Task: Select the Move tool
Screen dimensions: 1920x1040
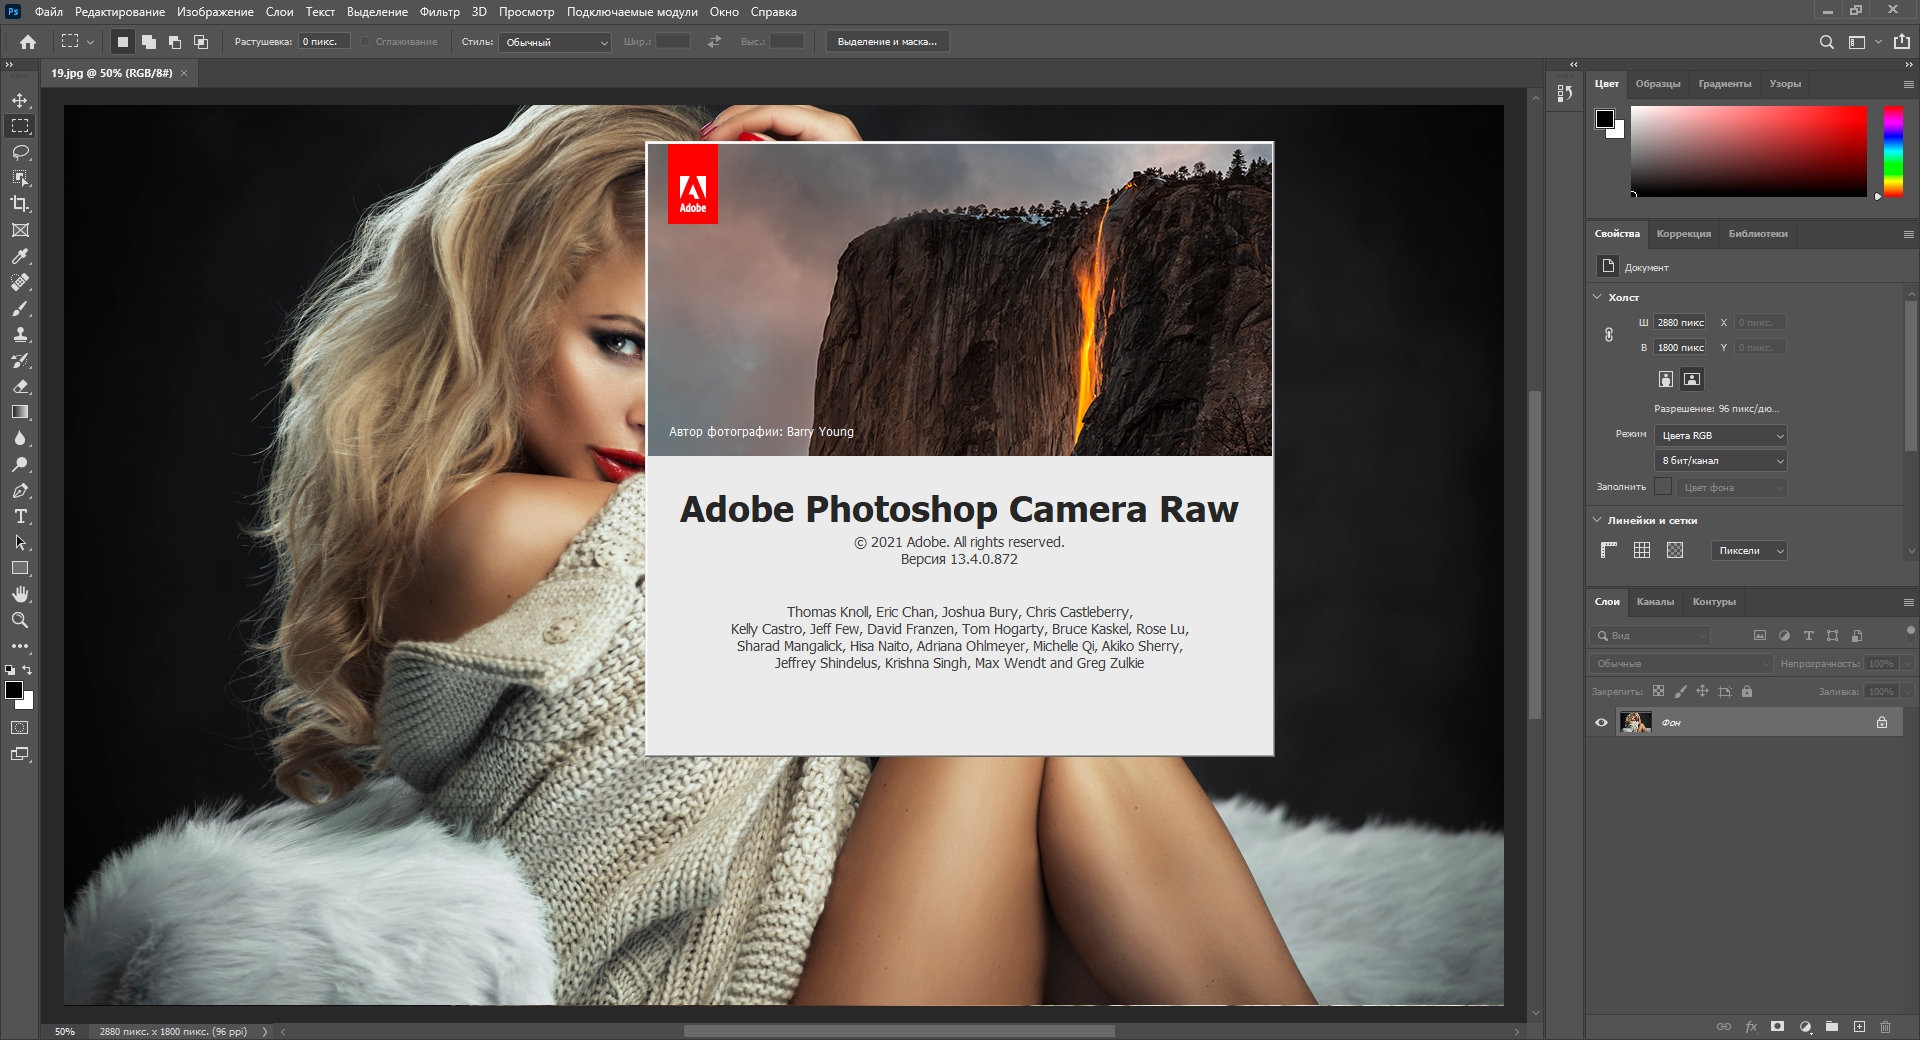Action: point(20,100)
